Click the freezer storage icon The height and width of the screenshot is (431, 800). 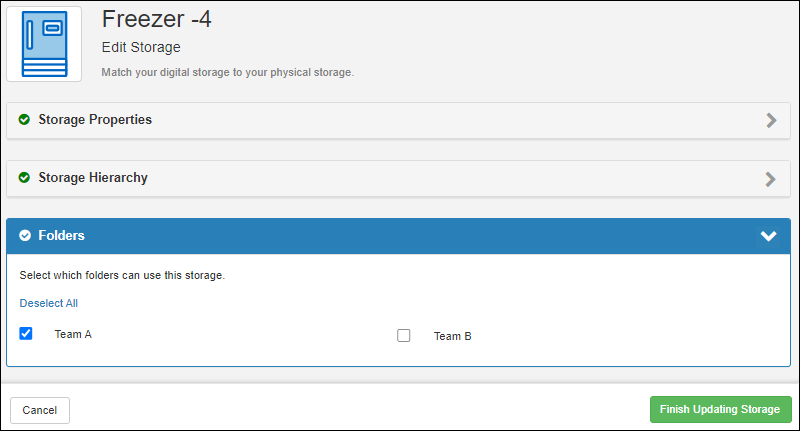coord(44,44)
